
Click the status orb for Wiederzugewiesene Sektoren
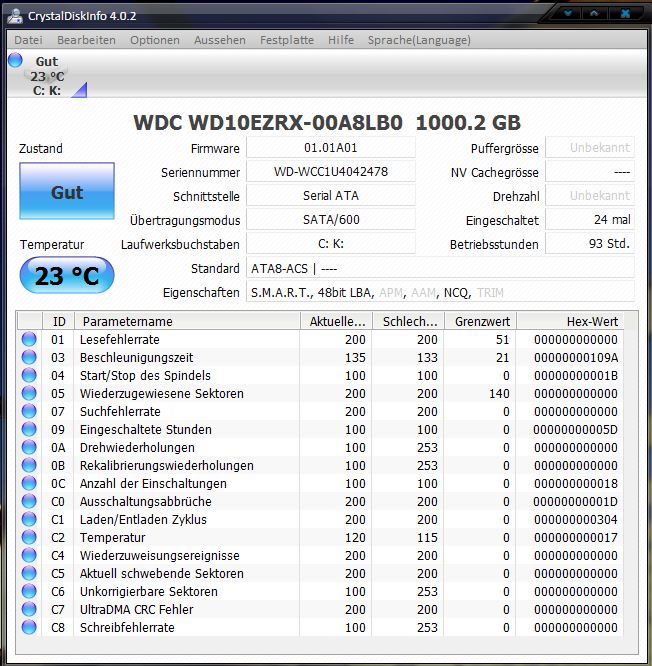29,393
